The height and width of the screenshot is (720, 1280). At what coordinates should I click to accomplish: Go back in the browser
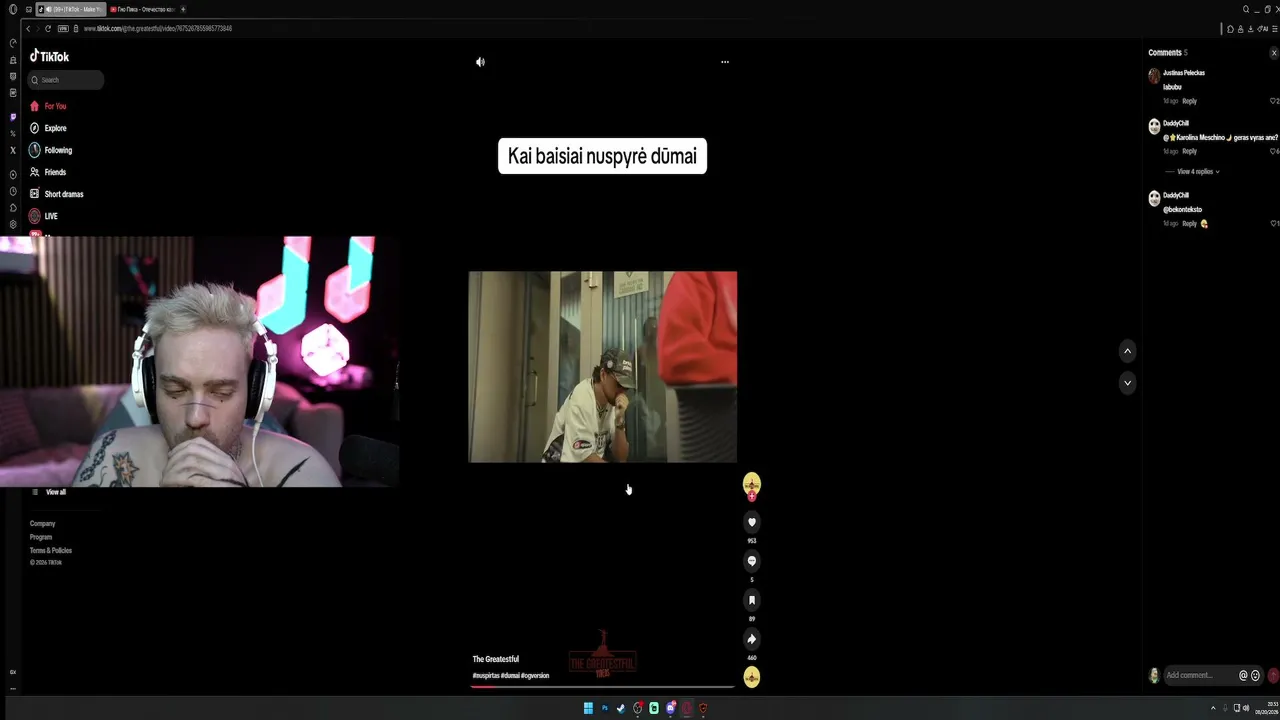point(28,29)
